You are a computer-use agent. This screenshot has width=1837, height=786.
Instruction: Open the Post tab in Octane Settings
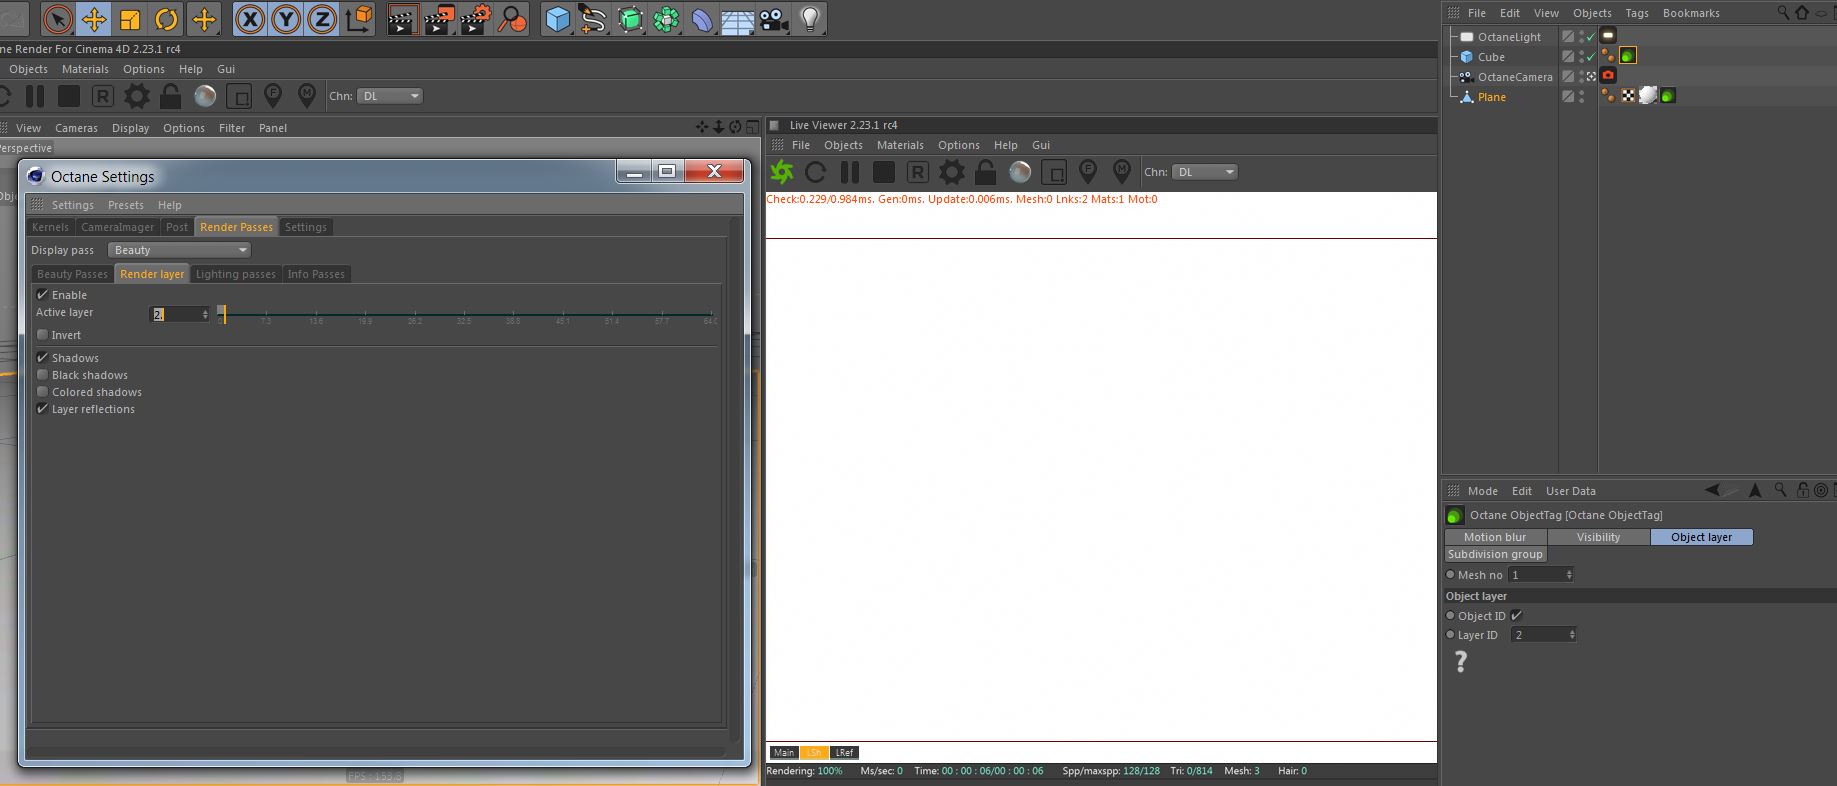[x=177, y=227]
